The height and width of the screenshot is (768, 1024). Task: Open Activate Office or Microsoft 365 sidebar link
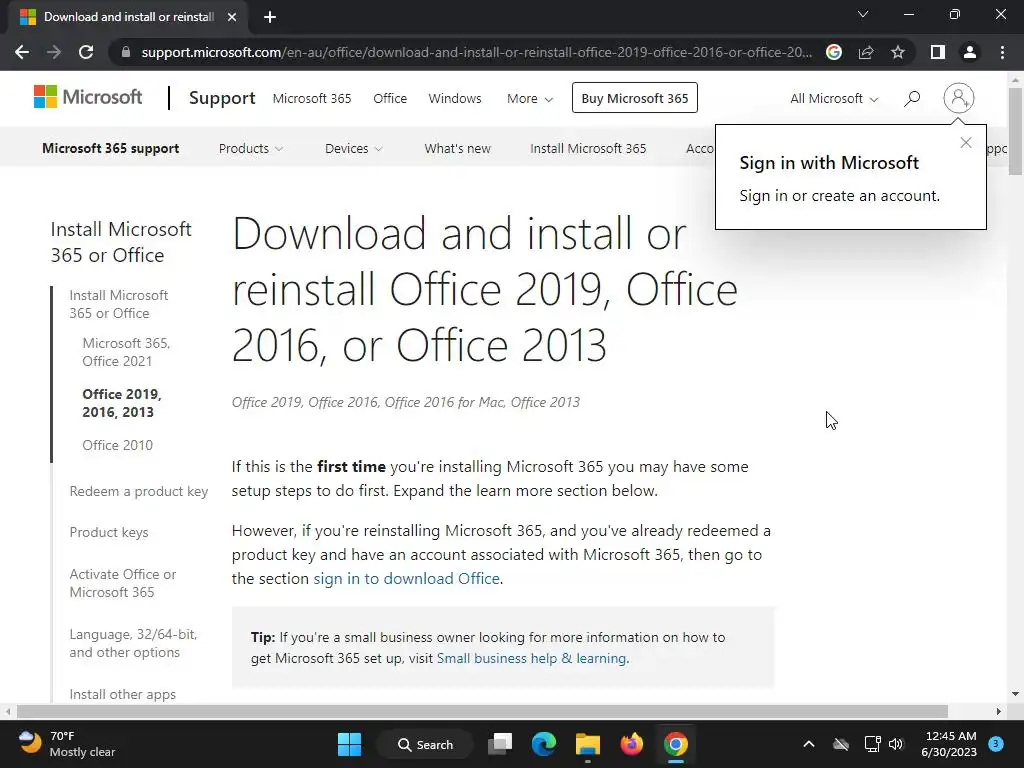pos(123,583)
